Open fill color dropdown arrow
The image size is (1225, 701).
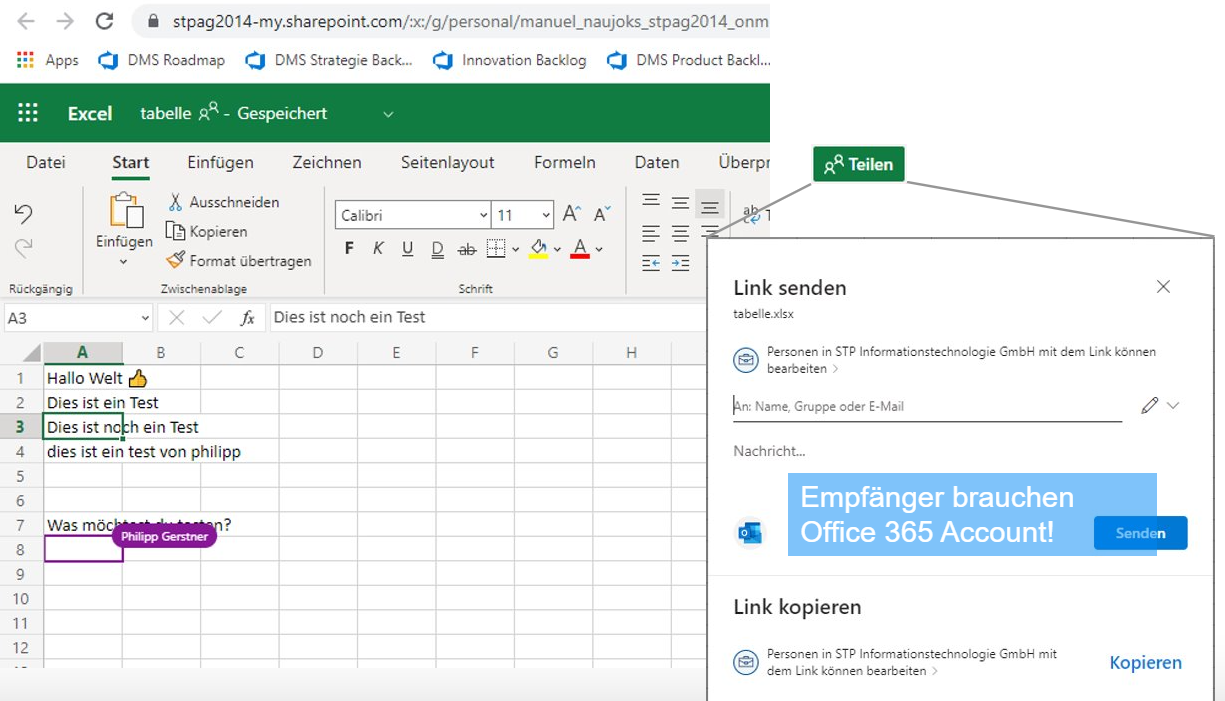click(x=557, y=249)
